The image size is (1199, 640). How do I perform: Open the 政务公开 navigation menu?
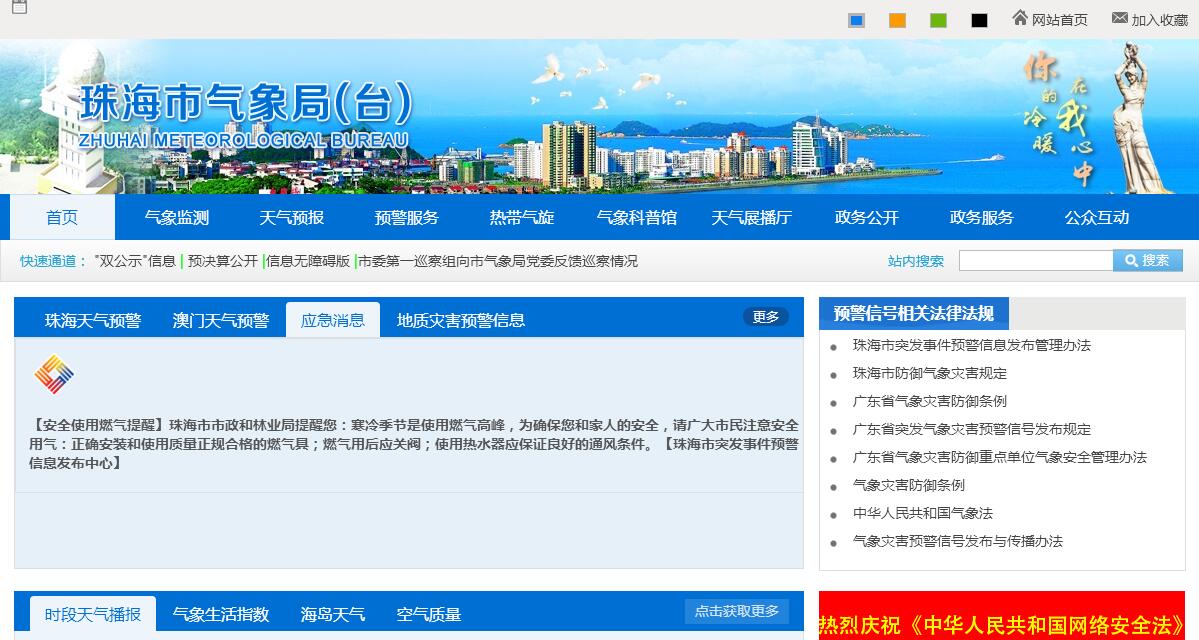coord(866,218)
